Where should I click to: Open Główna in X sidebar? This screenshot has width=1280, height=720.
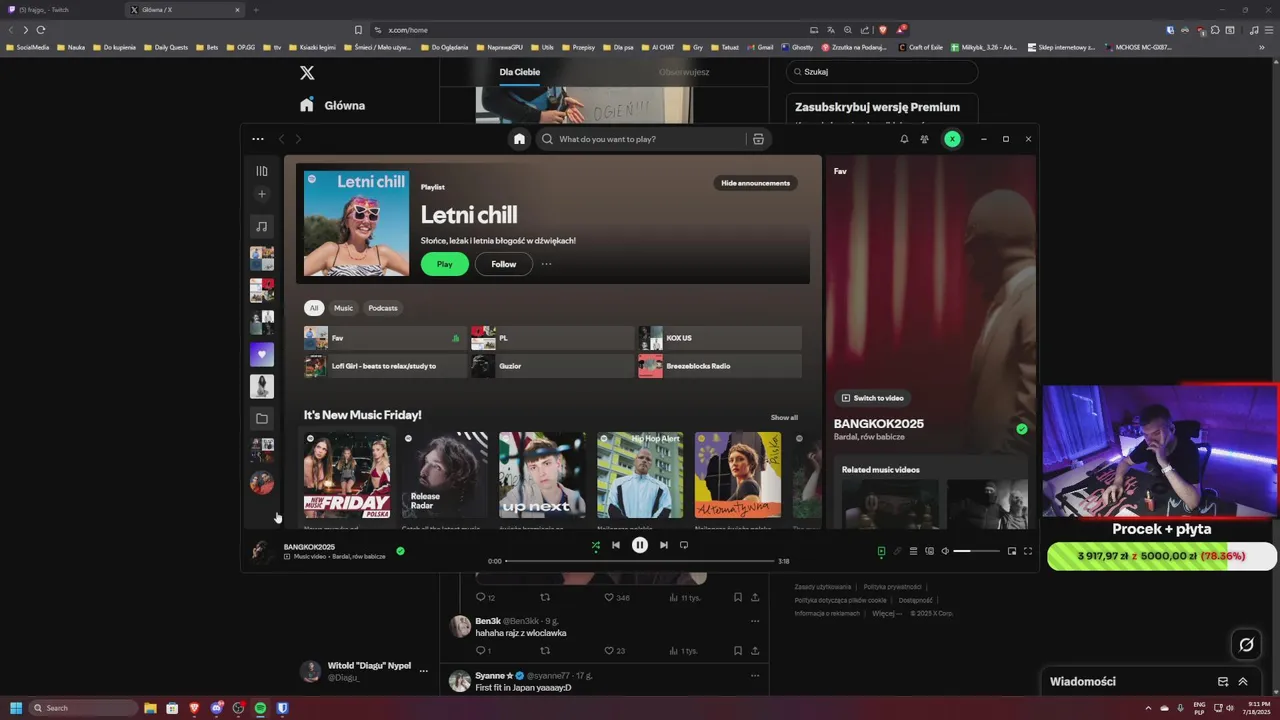pos(333,105)
